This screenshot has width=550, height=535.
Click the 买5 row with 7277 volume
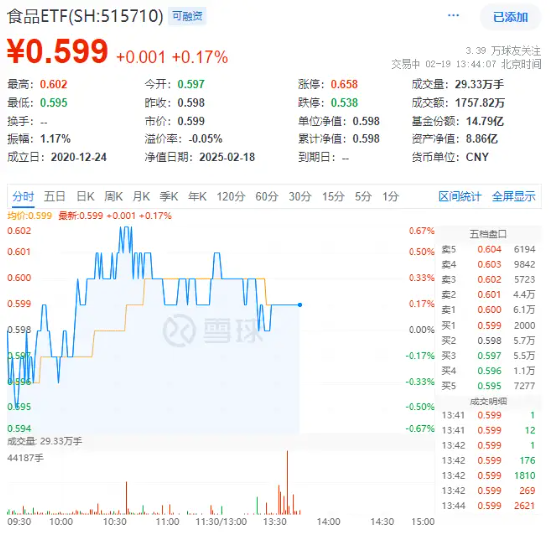pyautogui.click(x=488, y=386)
